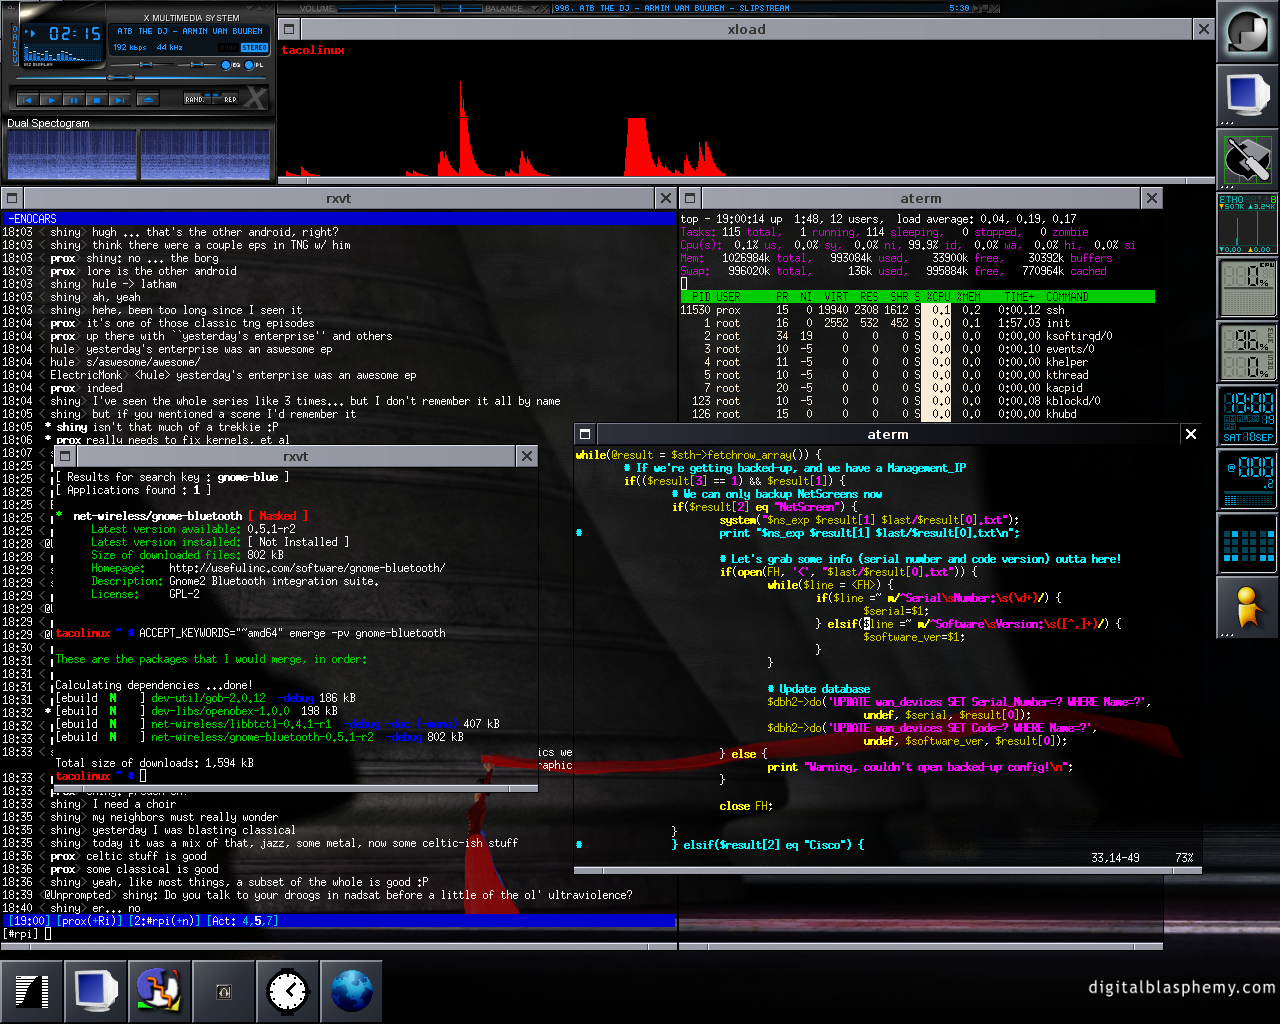The image size is (1280, 1024).
Task: Click the blue grid pager dockapp
Action: tap(1247, 544)
